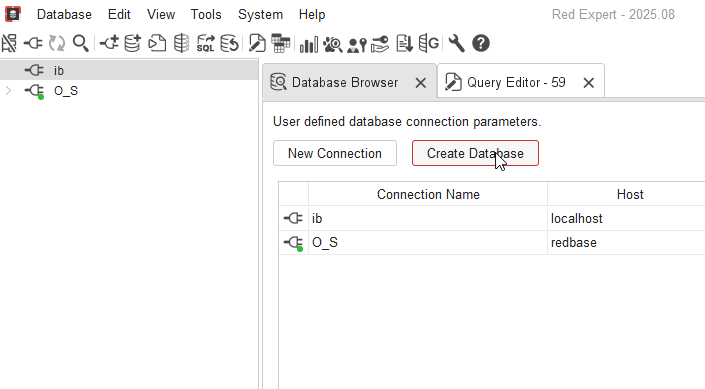
Task: Click the Connection Name column header
Action: (x=428, y=194)
